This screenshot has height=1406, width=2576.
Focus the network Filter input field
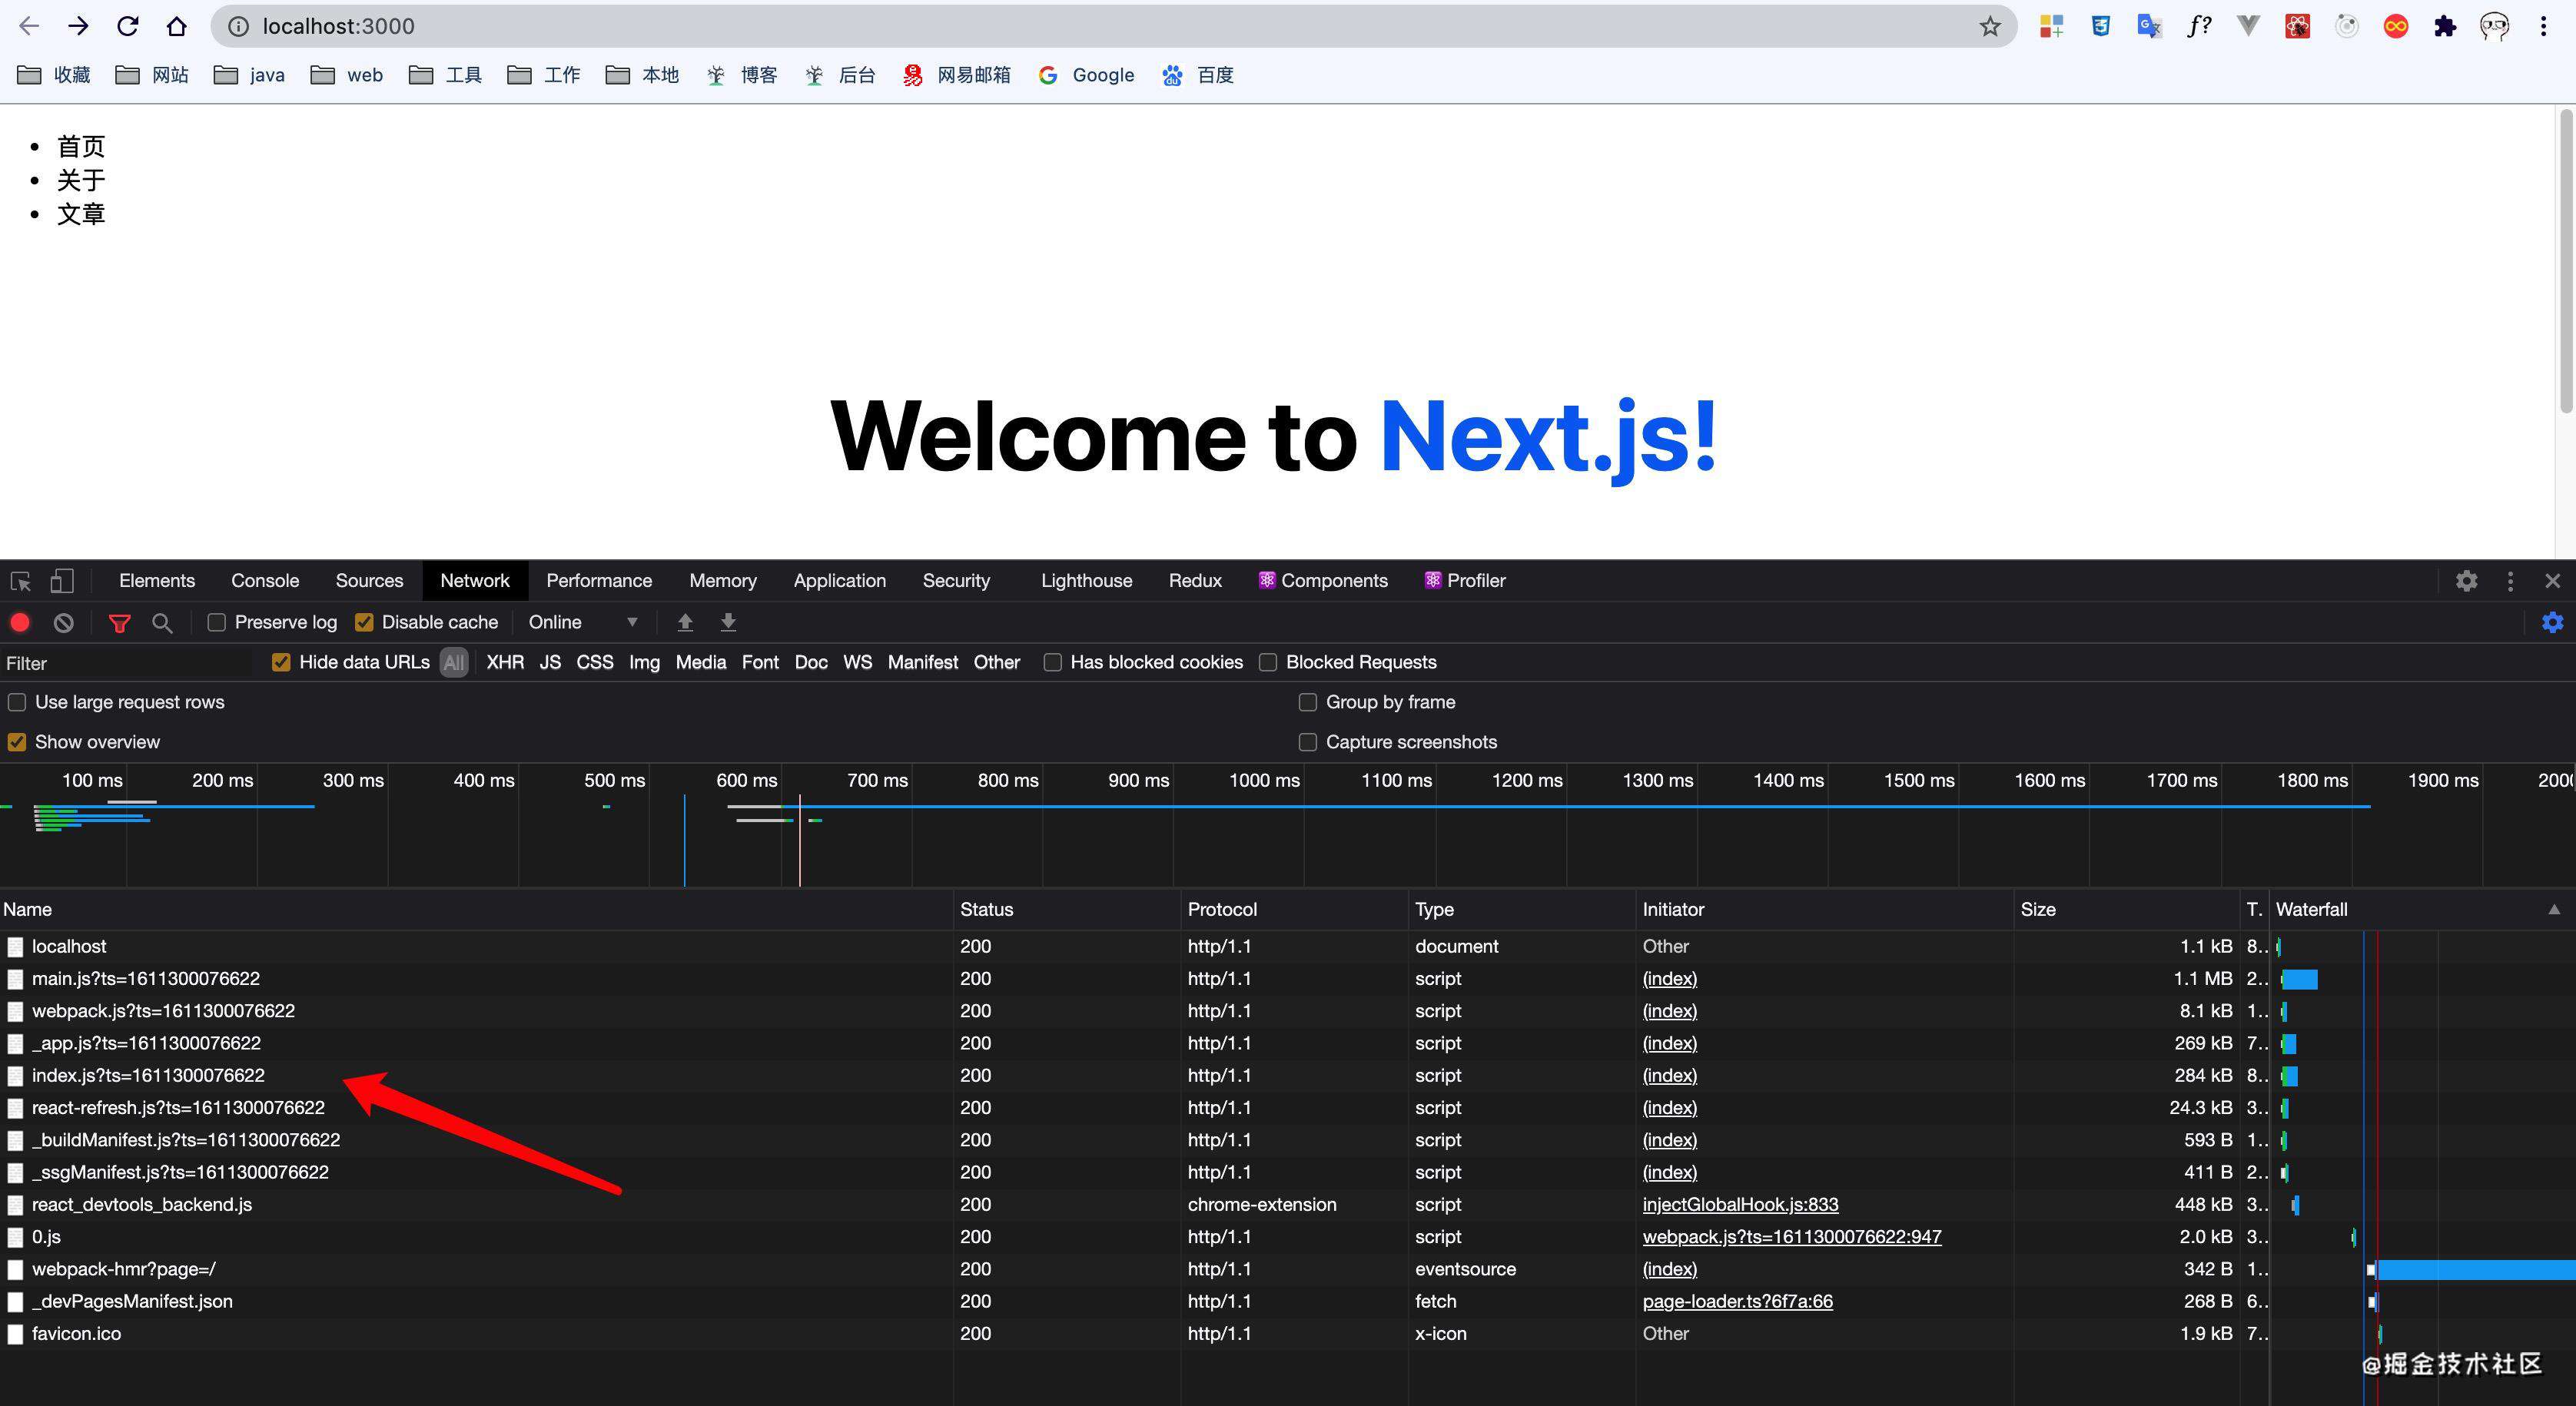point(128,663)
